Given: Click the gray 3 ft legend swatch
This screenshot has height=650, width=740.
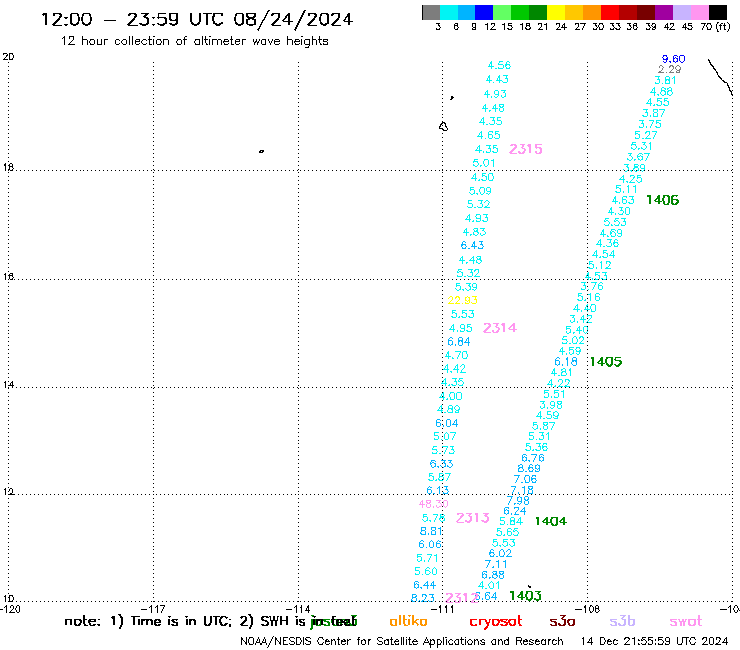Looking at the screenshot, I should click(431, 12).
